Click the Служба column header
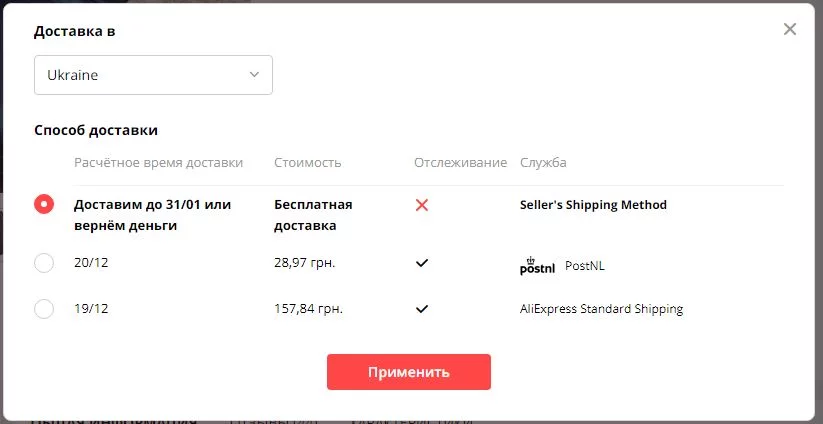Screen dimensions: 823x424 tap(543, 163)
